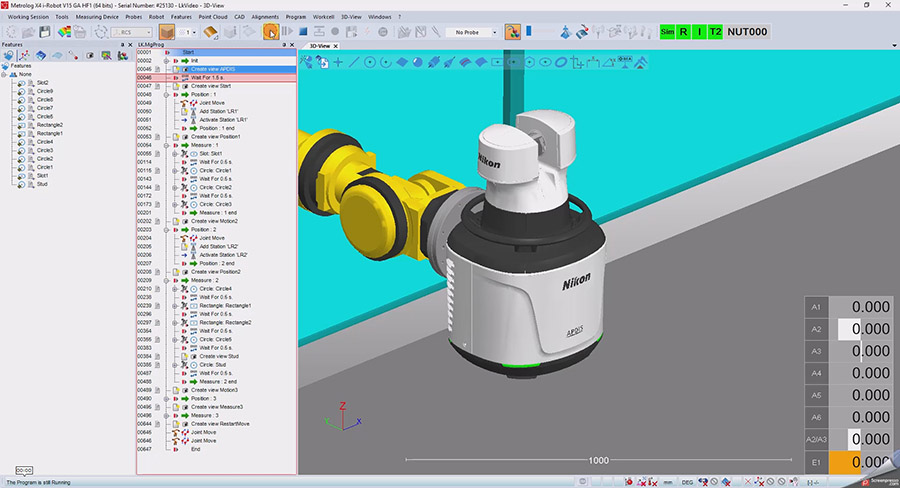Select Rectangle2 in the Features tree

[x=49, y=125]
